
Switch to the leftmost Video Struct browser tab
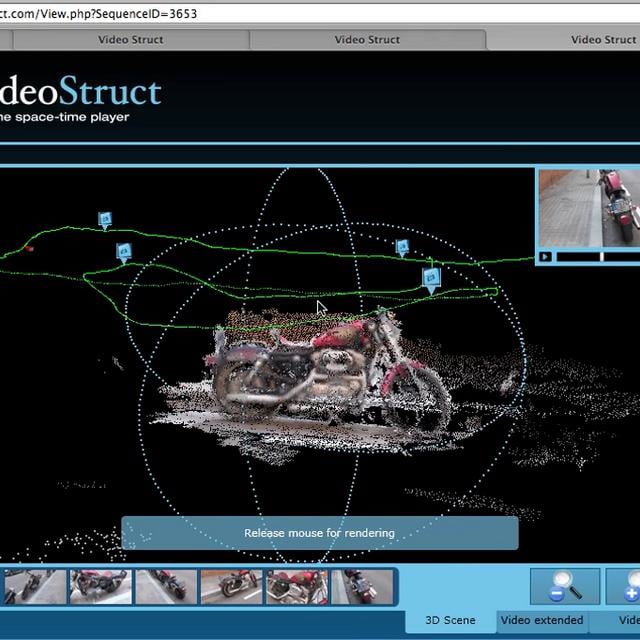(130, 40)
